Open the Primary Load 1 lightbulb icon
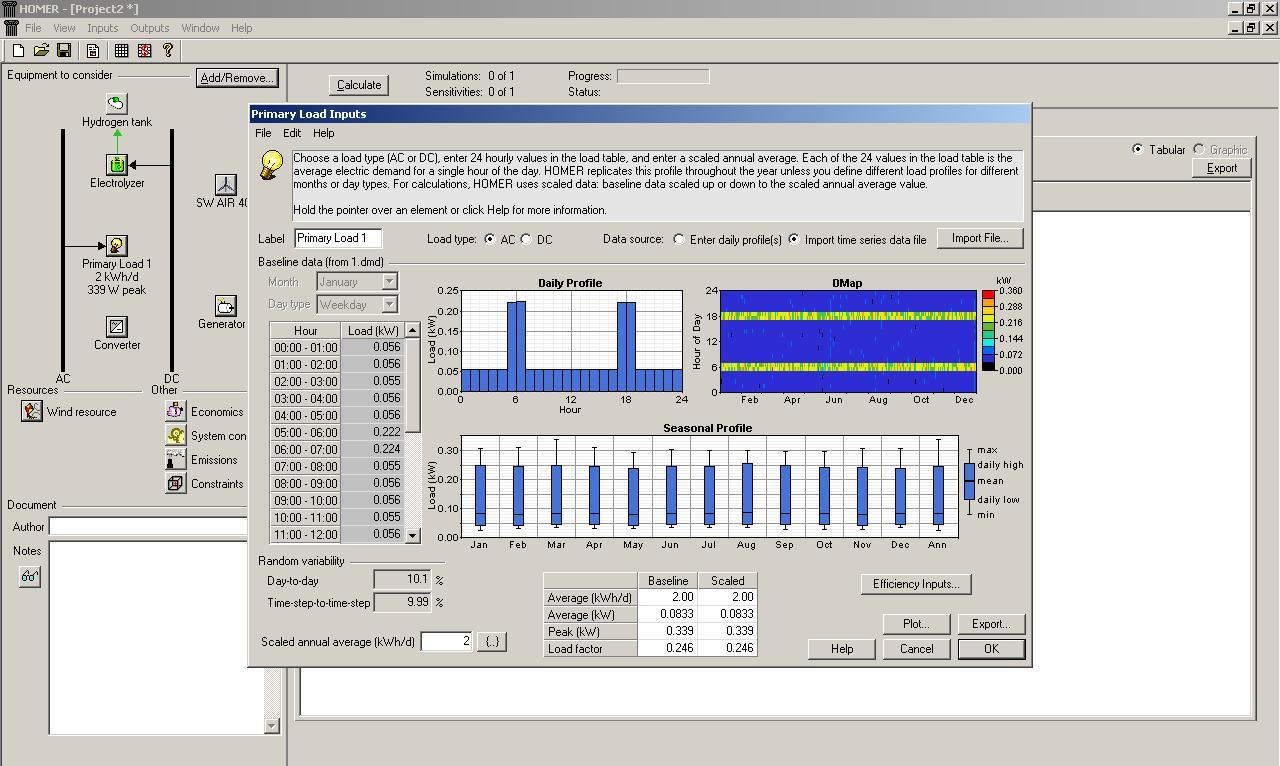 point(117,245)
